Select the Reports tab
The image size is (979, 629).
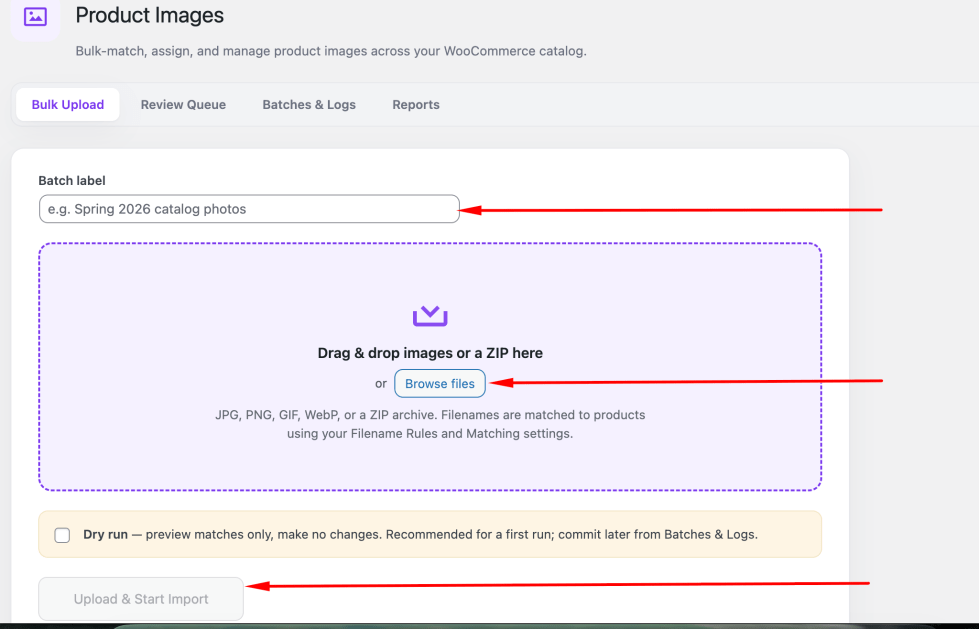(x=416, y=104)
